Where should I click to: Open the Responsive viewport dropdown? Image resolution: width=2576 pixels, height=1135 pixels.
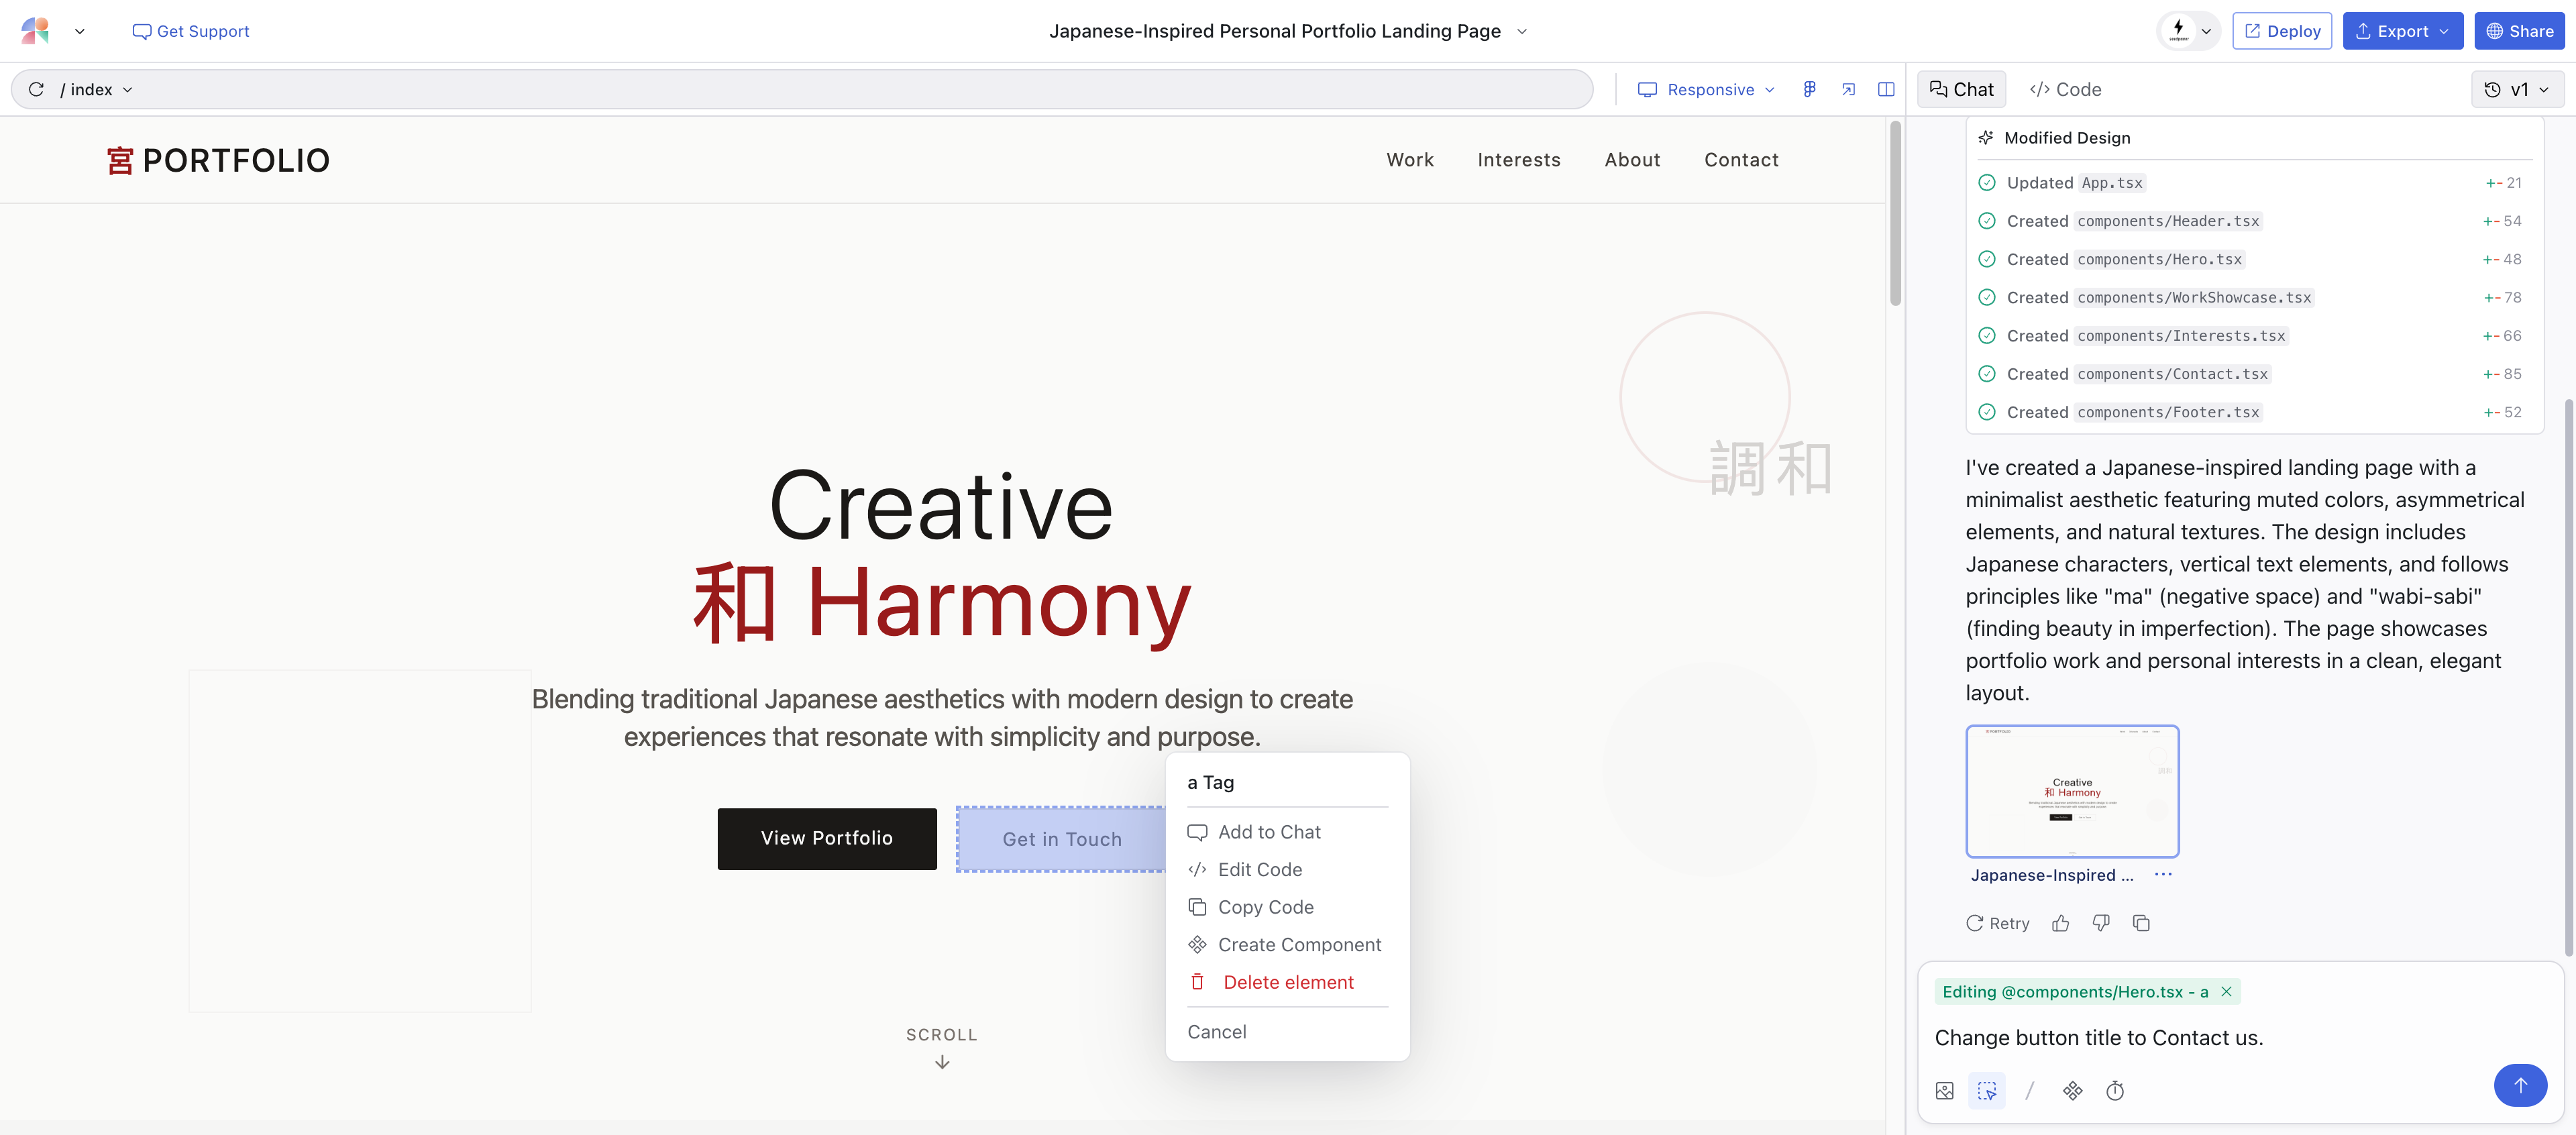(x=1706, y=89)
